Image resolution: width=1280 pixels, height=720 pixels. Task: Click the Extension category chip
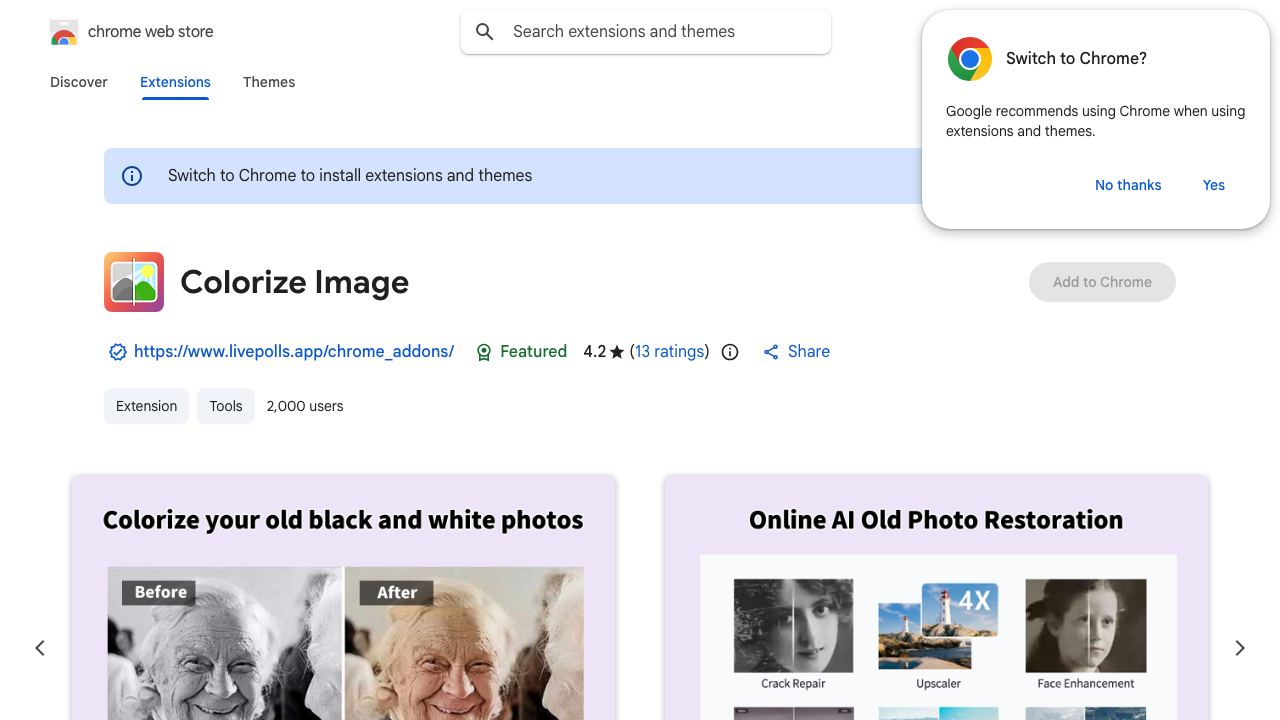[146, 406]
